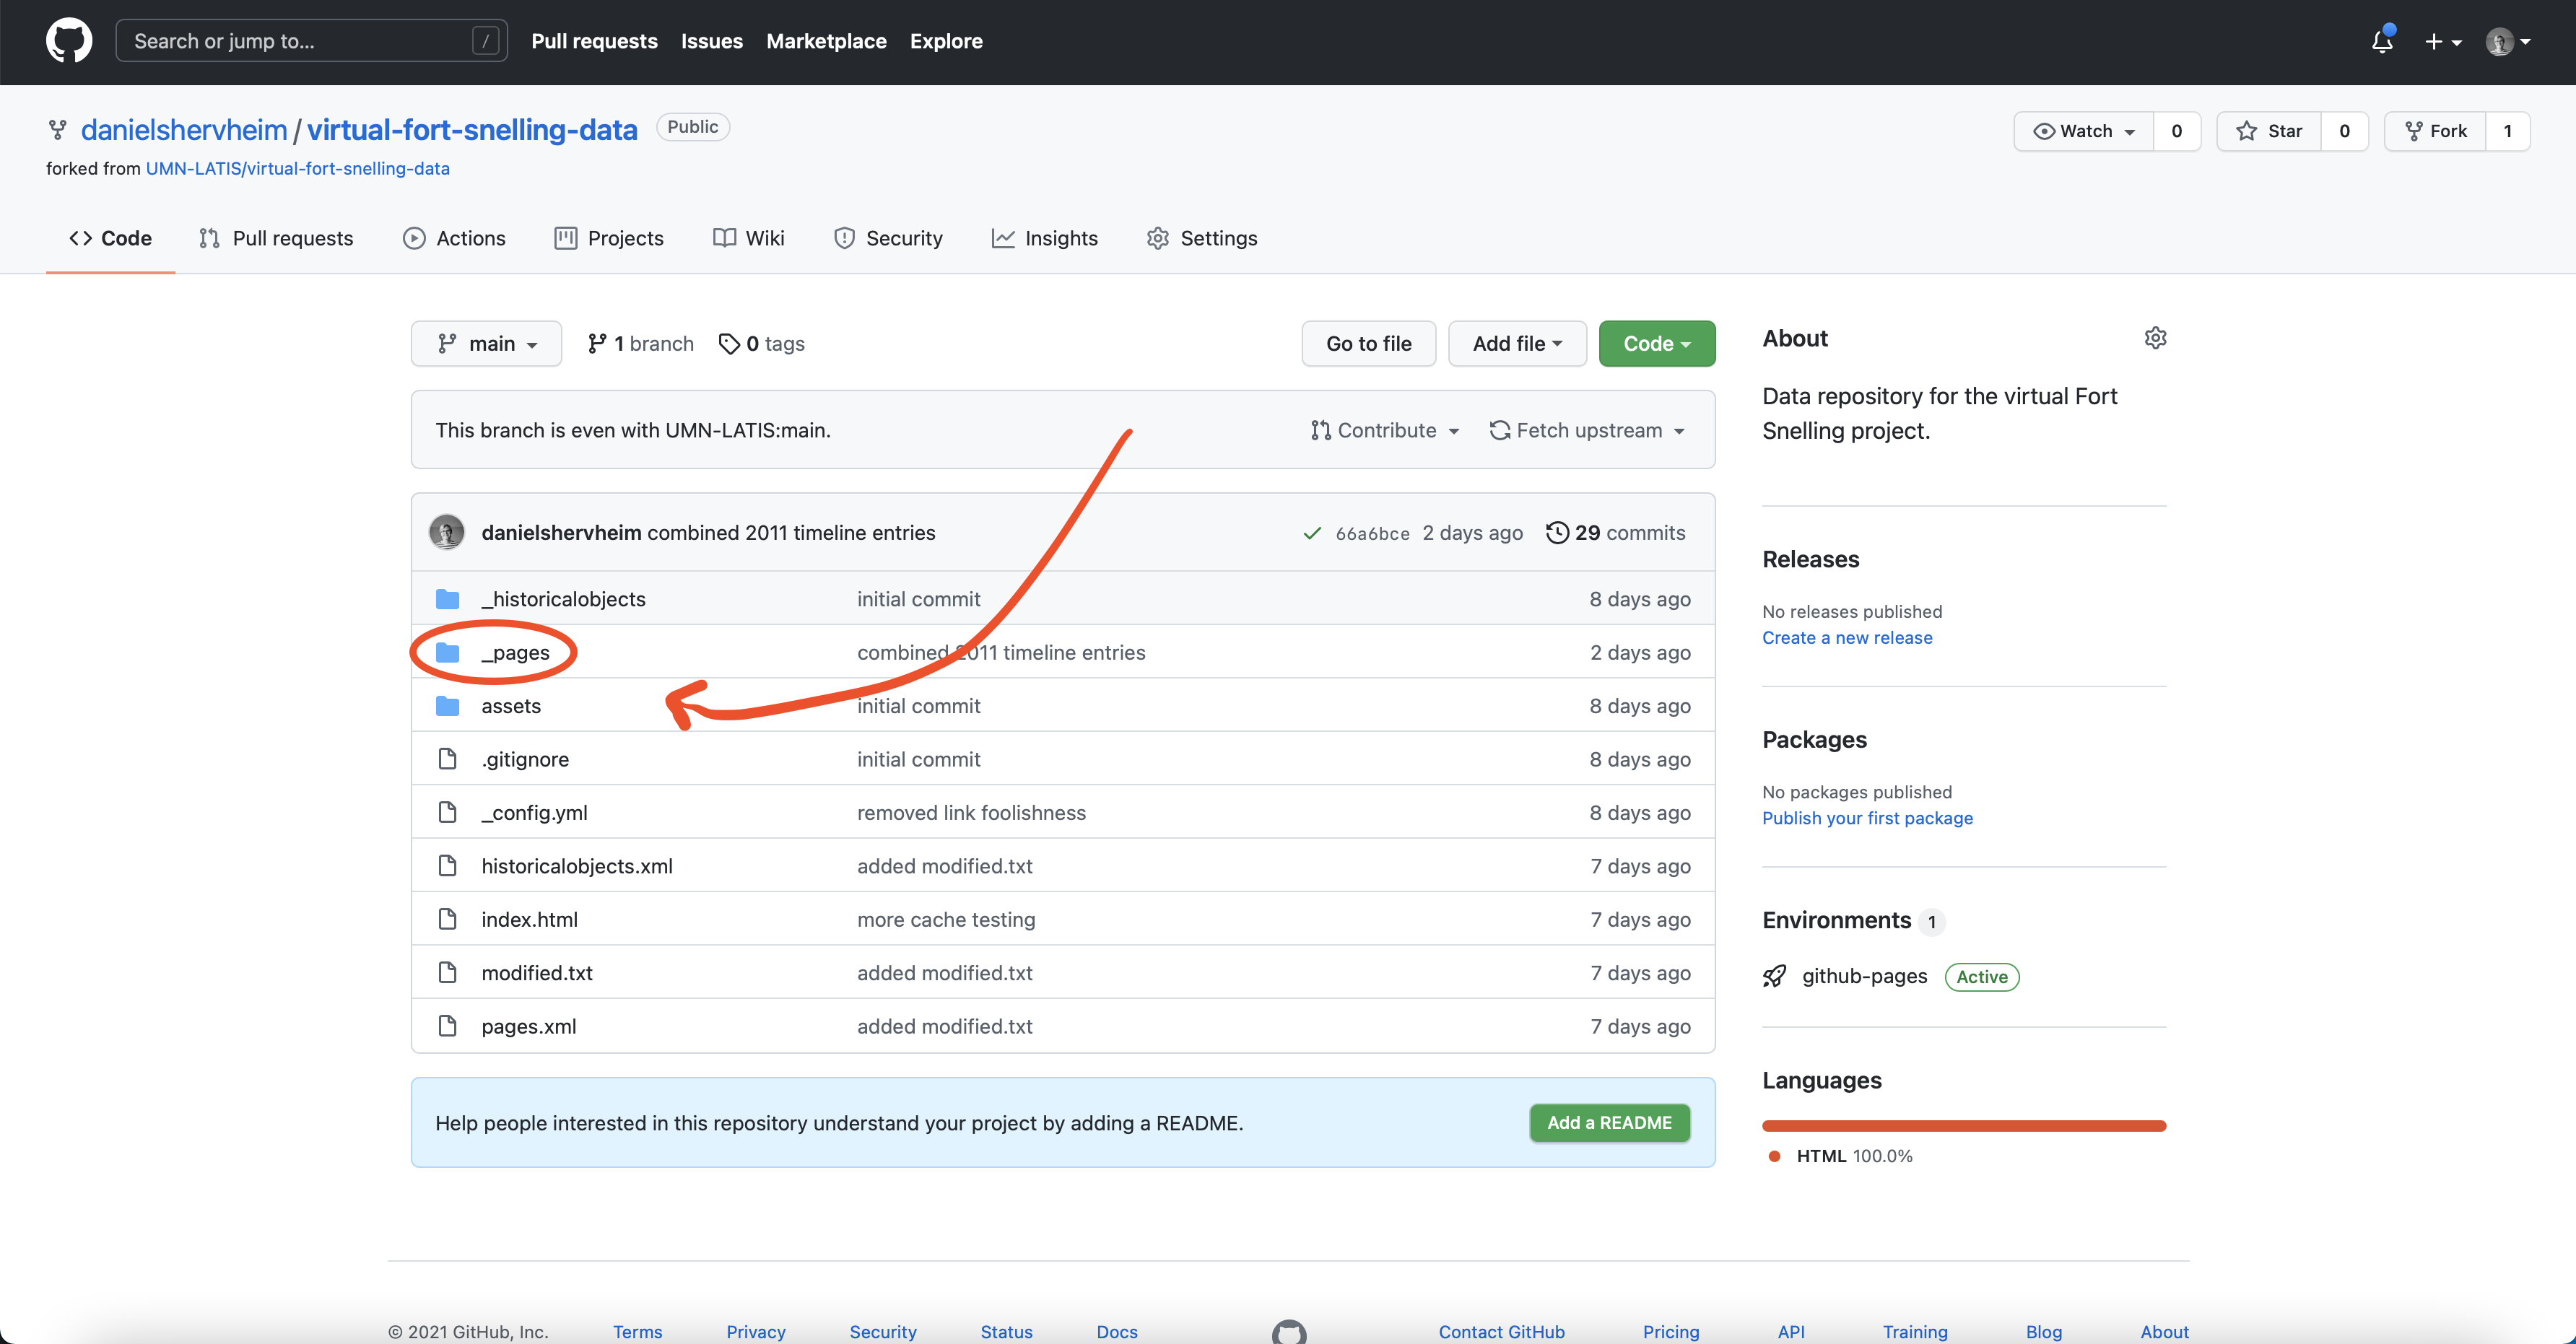The height and width of the screenshot is (1344, 2576).
Task: Click Add a README button
Action: (x=1609, y=1122)
